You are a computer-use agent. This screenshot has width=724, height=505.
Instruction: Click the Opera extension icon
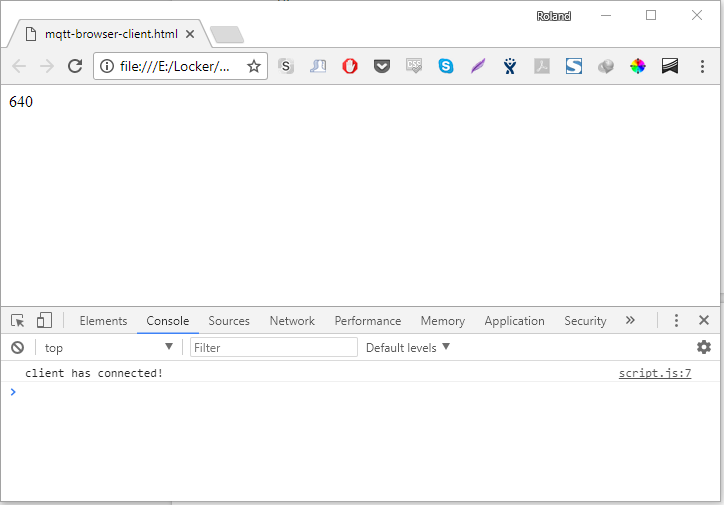350,67
